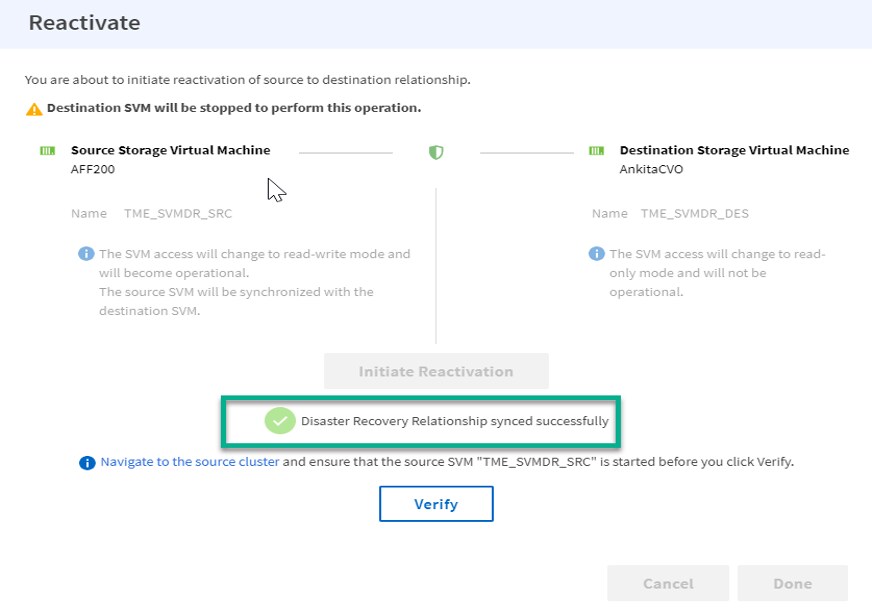Screen dimensions: 872x612
Task: Click the blue info icon before Navigate link
Action: pos(87,463)
